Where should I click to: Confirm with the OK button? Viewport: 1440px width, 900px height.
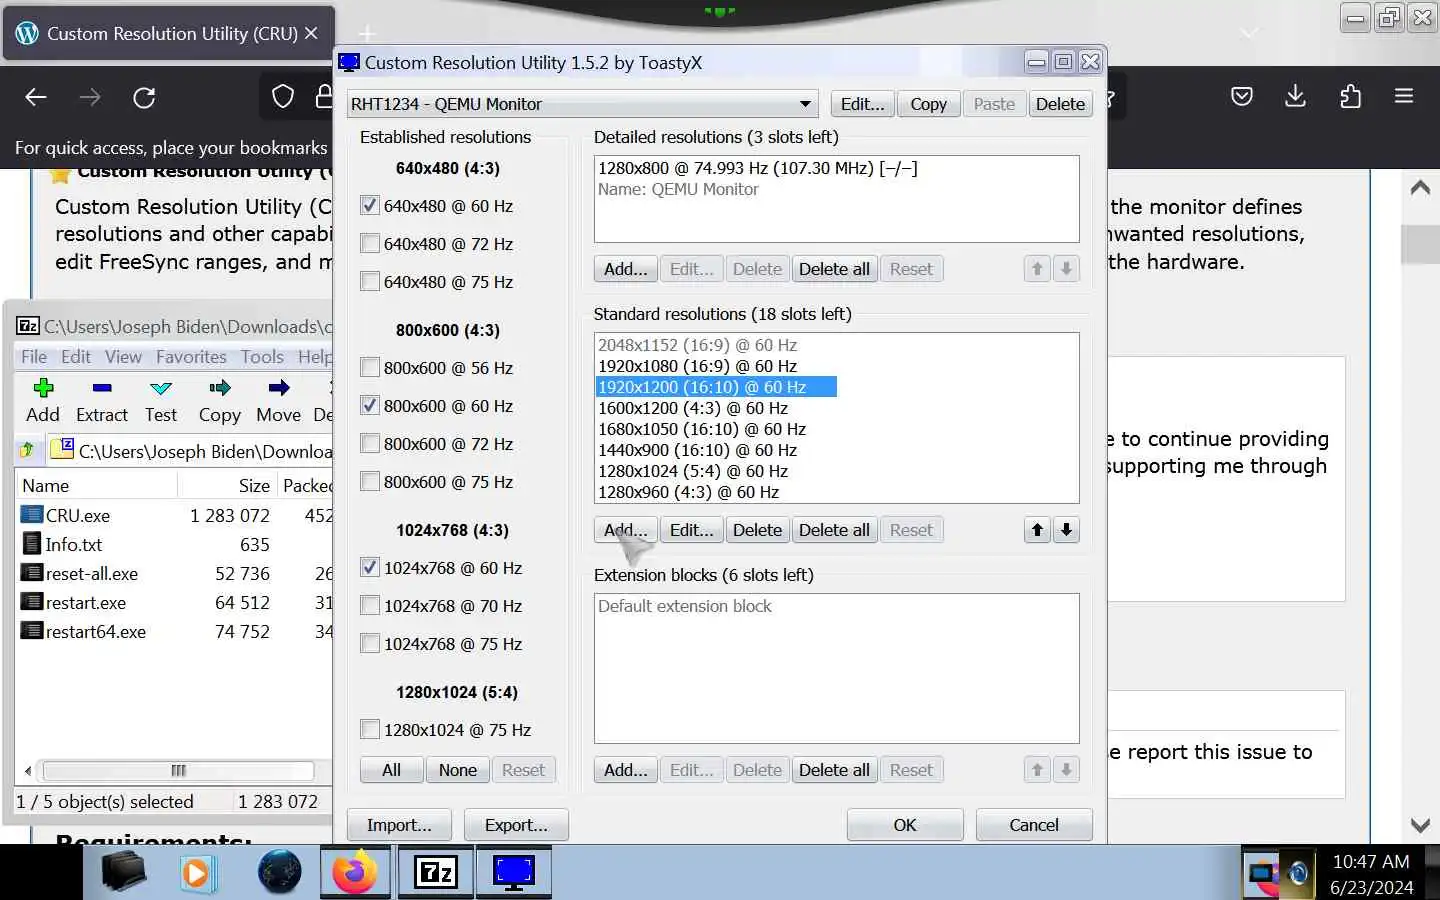tap(904, 825)
